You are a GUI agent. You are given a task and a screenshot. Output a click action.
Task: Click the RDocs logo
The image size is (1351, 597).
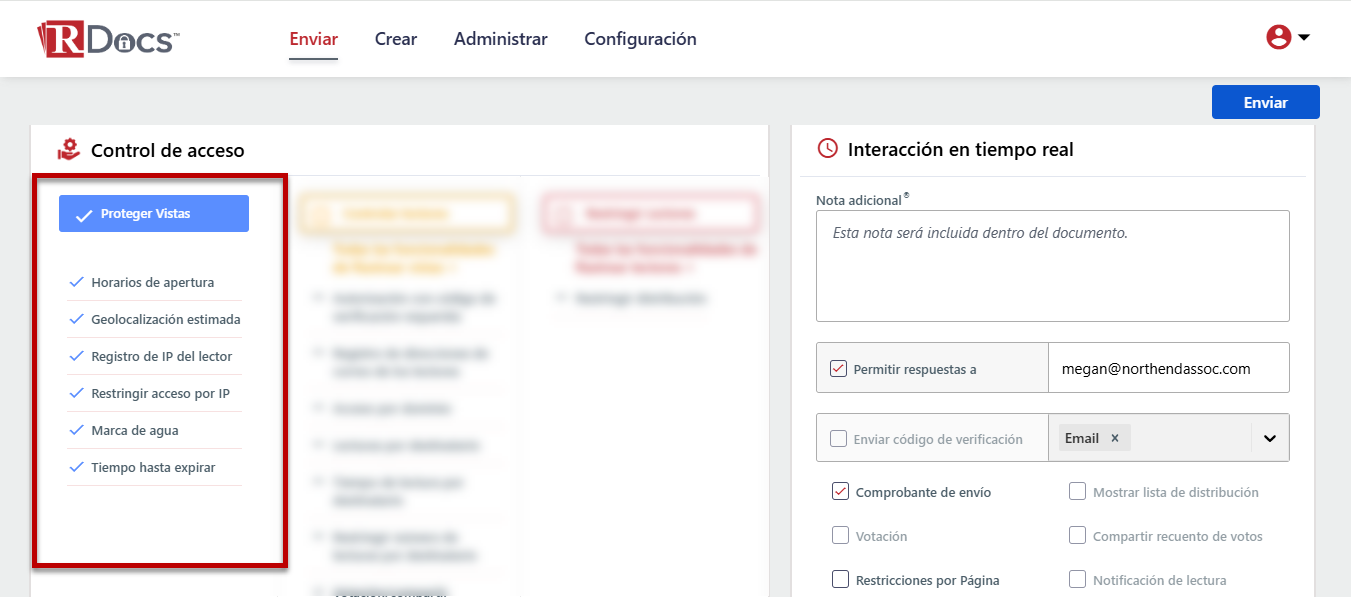point(108,40)
